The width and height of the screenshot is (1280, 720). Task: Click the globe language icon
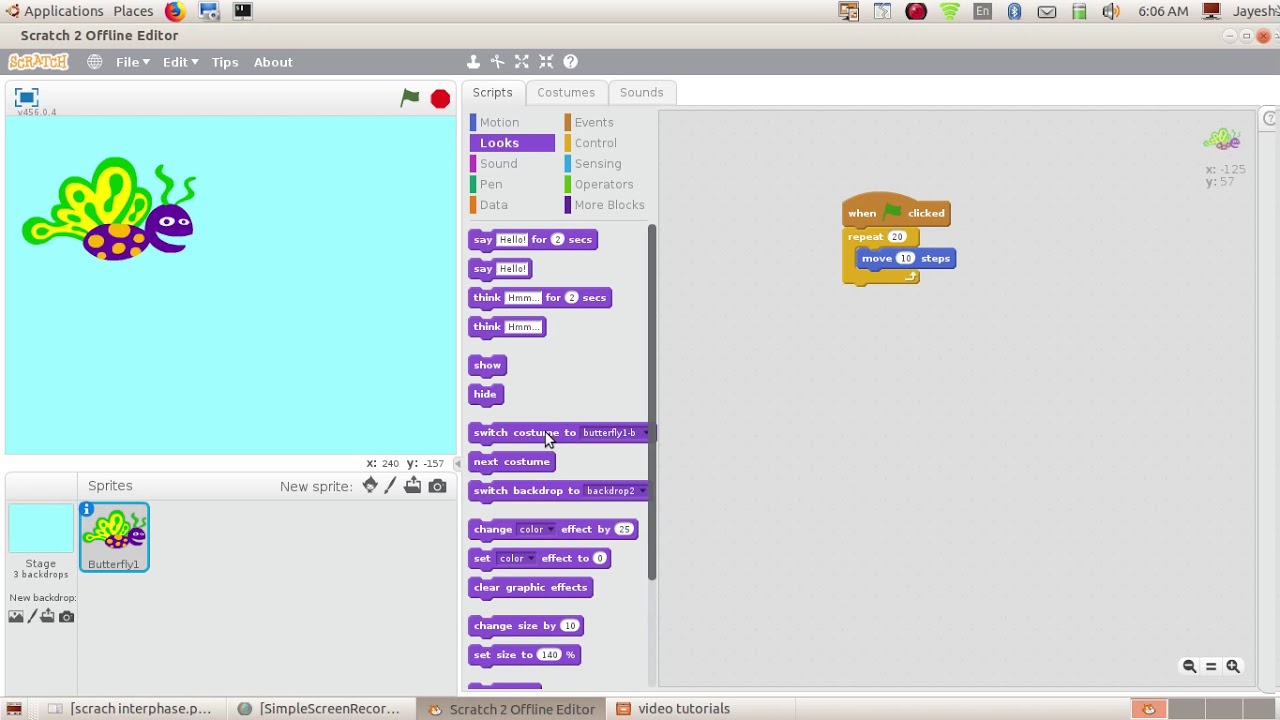tap(94, 62)
